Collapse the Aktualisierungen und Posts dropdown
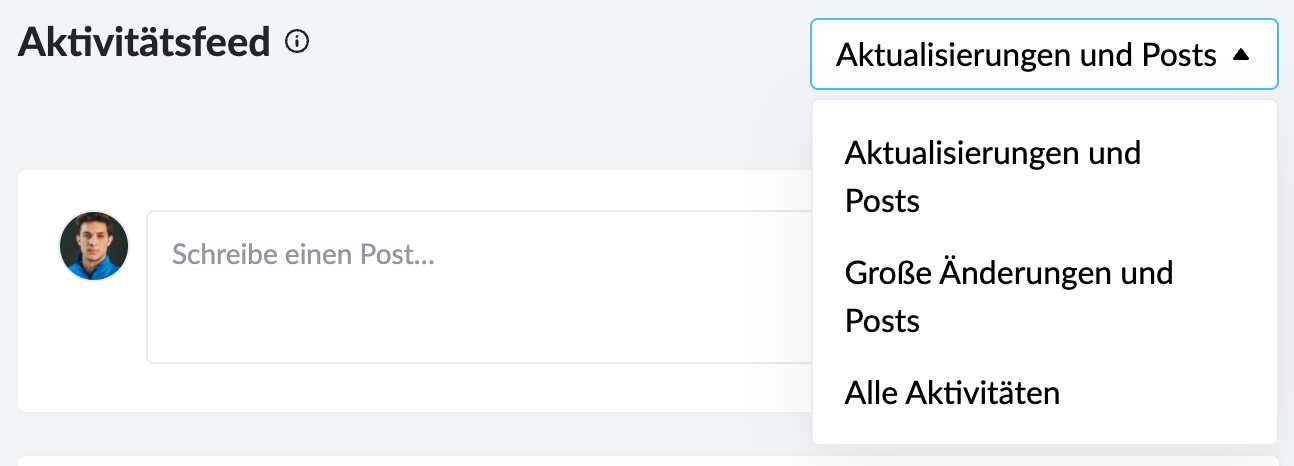 coord(1044,55)
